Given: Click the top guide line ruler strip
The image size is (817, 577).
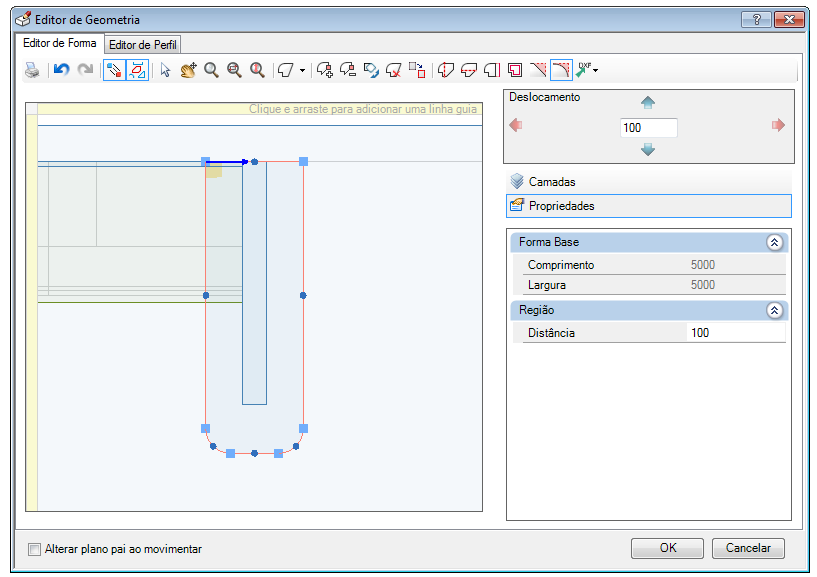Looking at the screenshot, I should pos(259,108).
